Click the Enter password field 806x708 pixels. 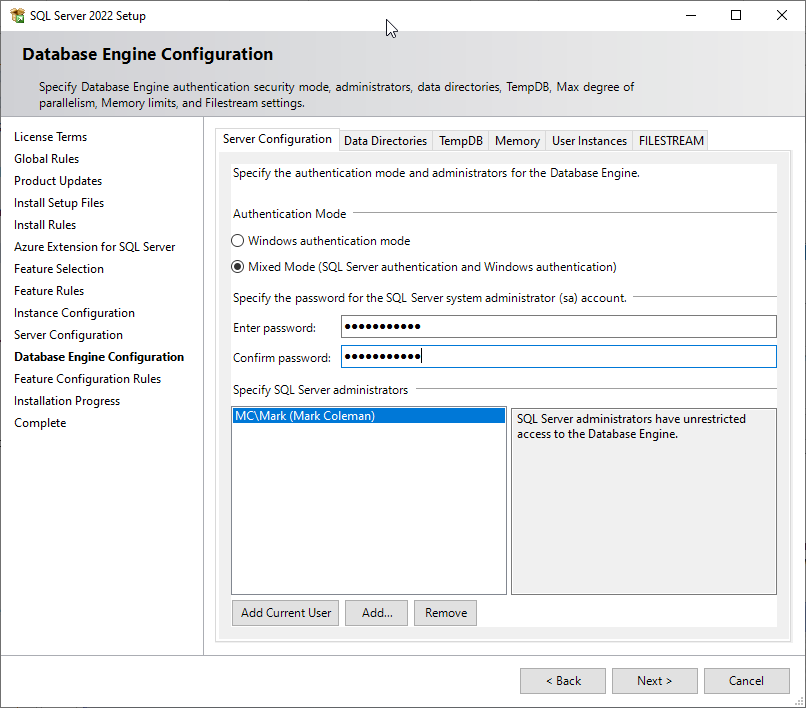pyautogui.click(x=558, y=327)
